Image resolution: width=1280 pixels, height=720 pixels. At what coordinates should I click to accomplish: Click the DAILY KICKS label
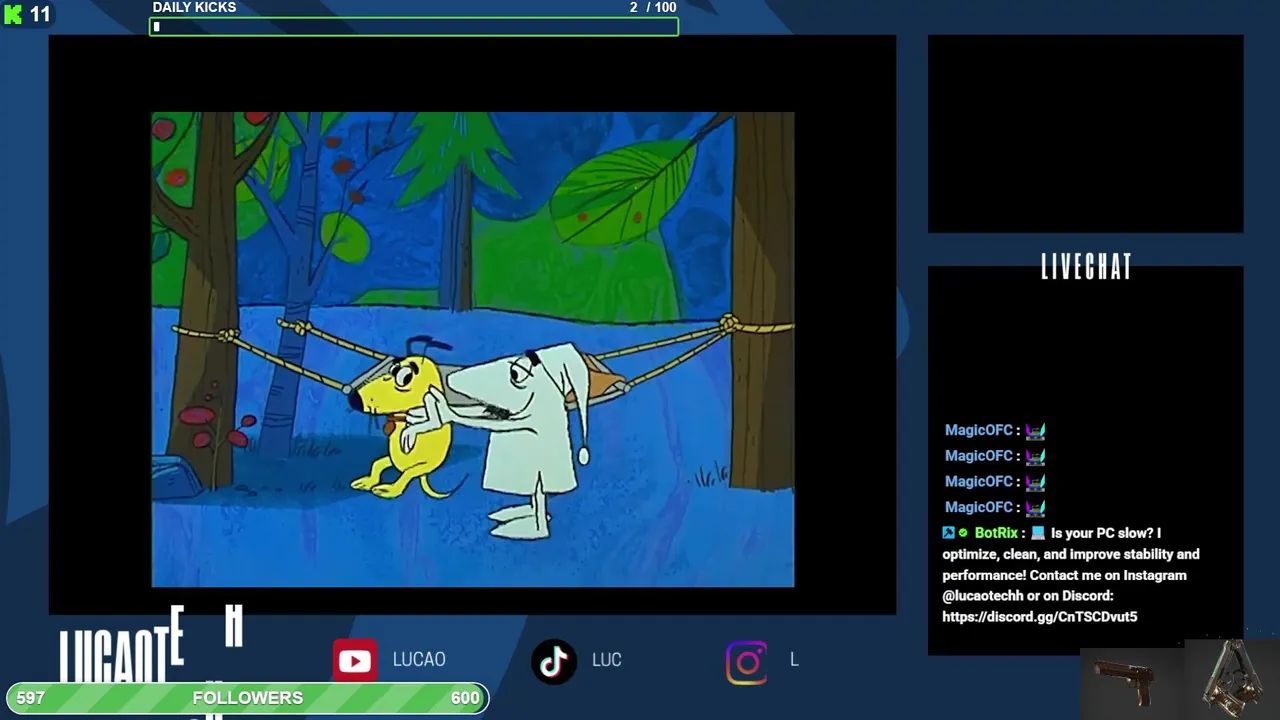pos(194,8)
